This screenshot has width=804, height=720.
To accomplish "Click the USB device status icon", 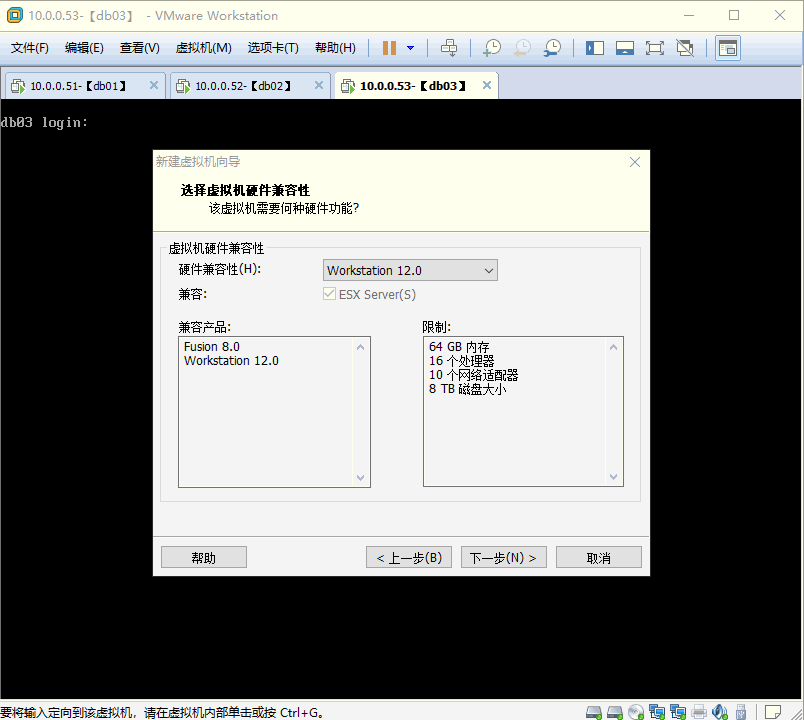I will 740,712.
